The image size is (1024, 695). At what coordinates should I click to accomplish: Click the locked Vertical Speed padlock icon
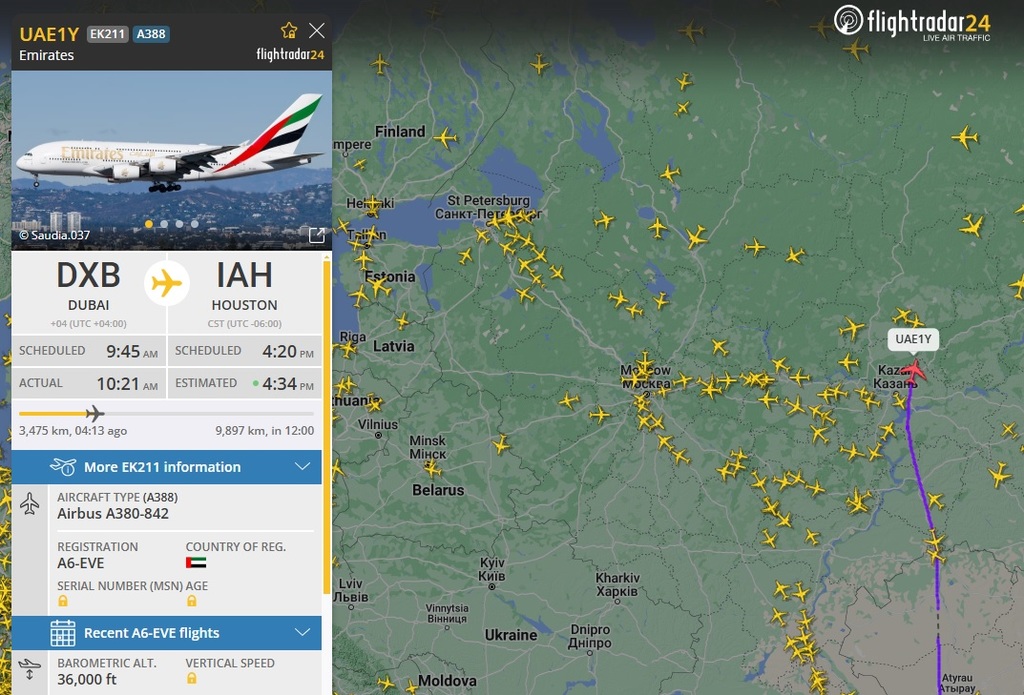point(191,679)
